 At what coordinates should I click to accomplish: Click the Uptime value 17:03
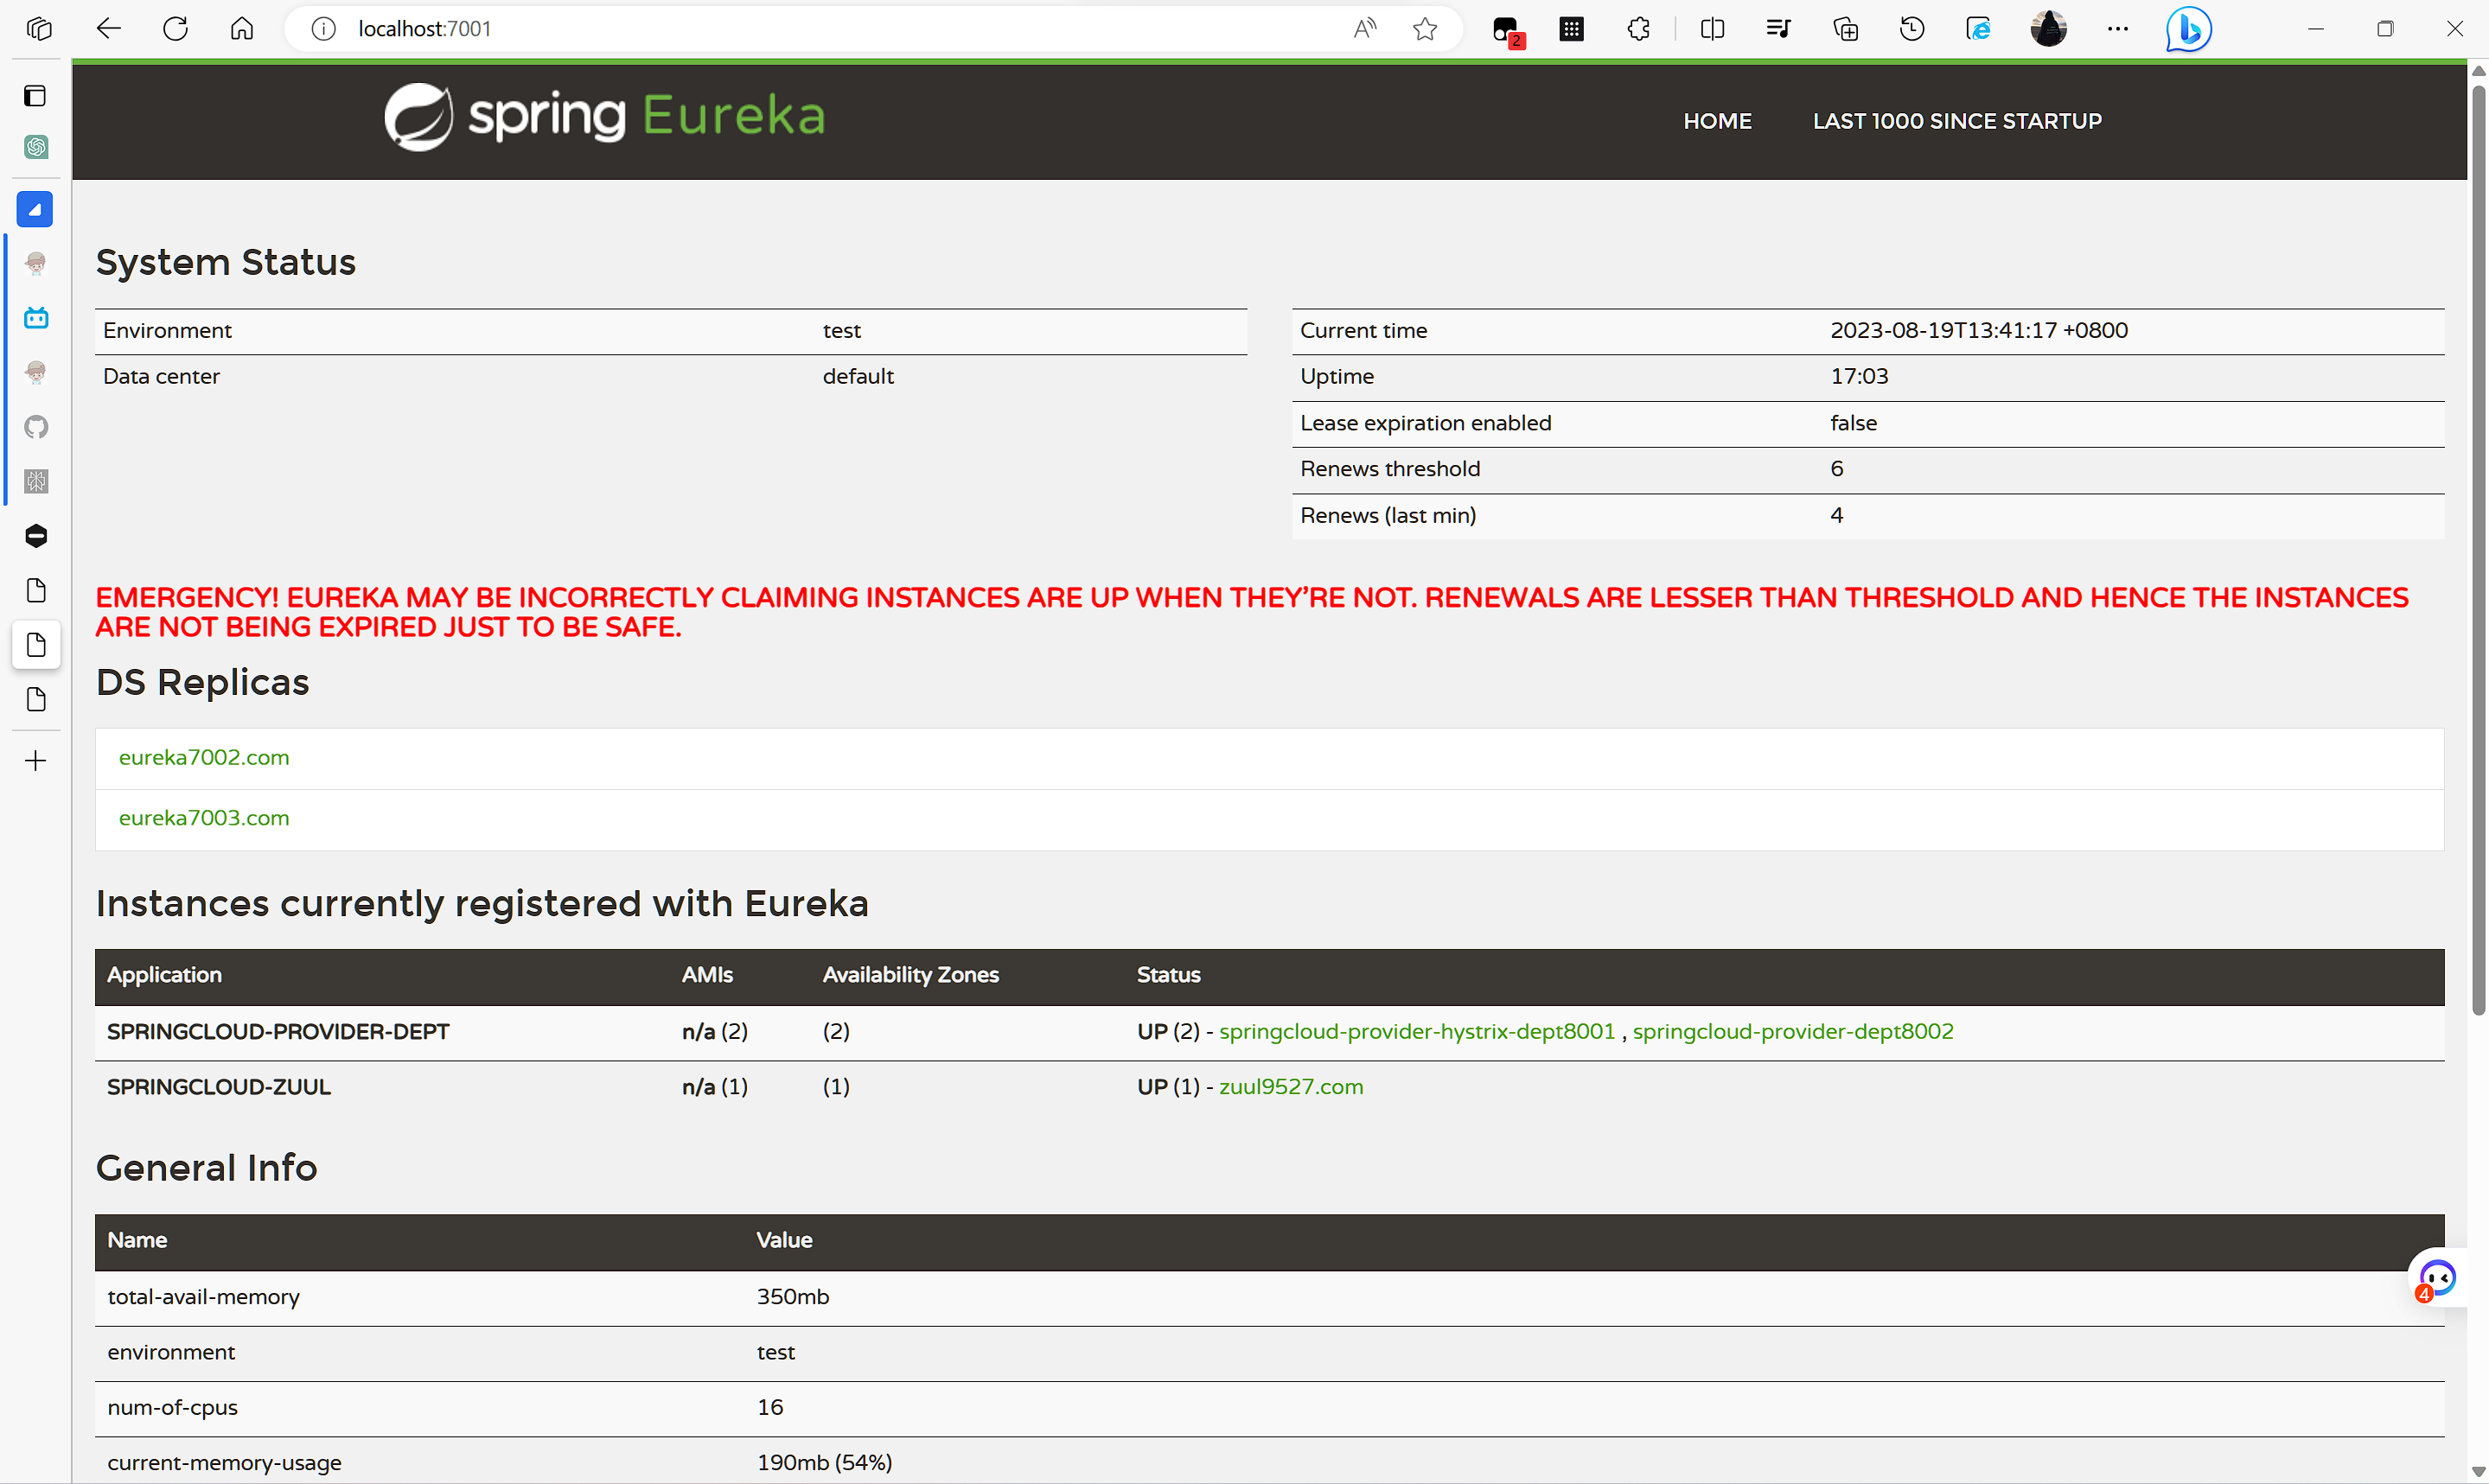tap(1859, 376)
